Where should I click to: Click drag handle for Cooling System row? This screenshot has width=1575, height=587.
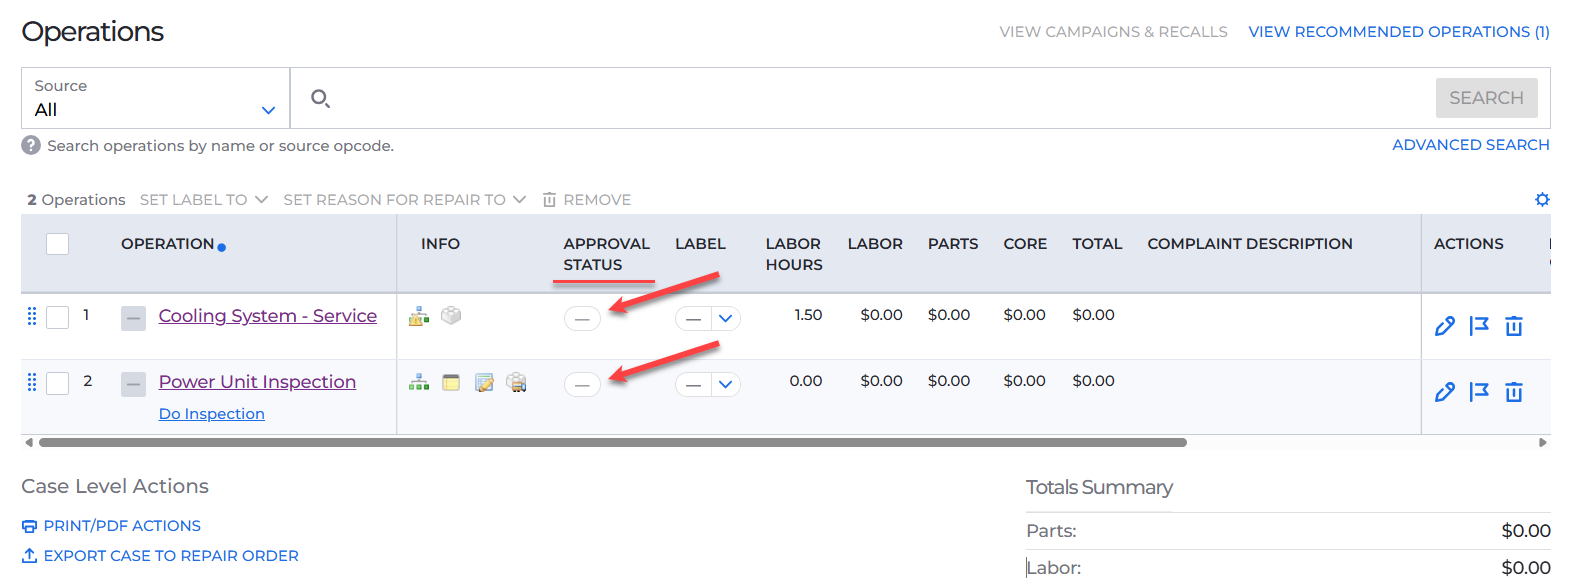click(x=32, y=316)
